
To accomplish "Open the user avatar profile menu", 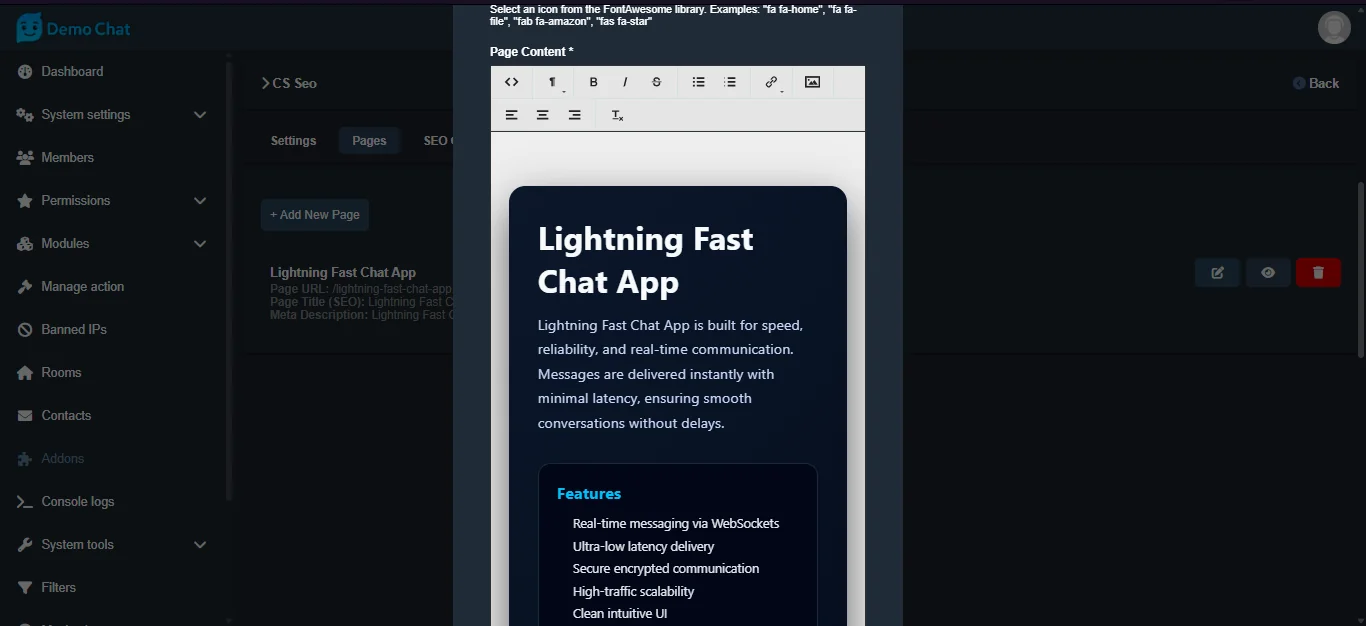I will pyautogui.click(x=1334, y=28).
